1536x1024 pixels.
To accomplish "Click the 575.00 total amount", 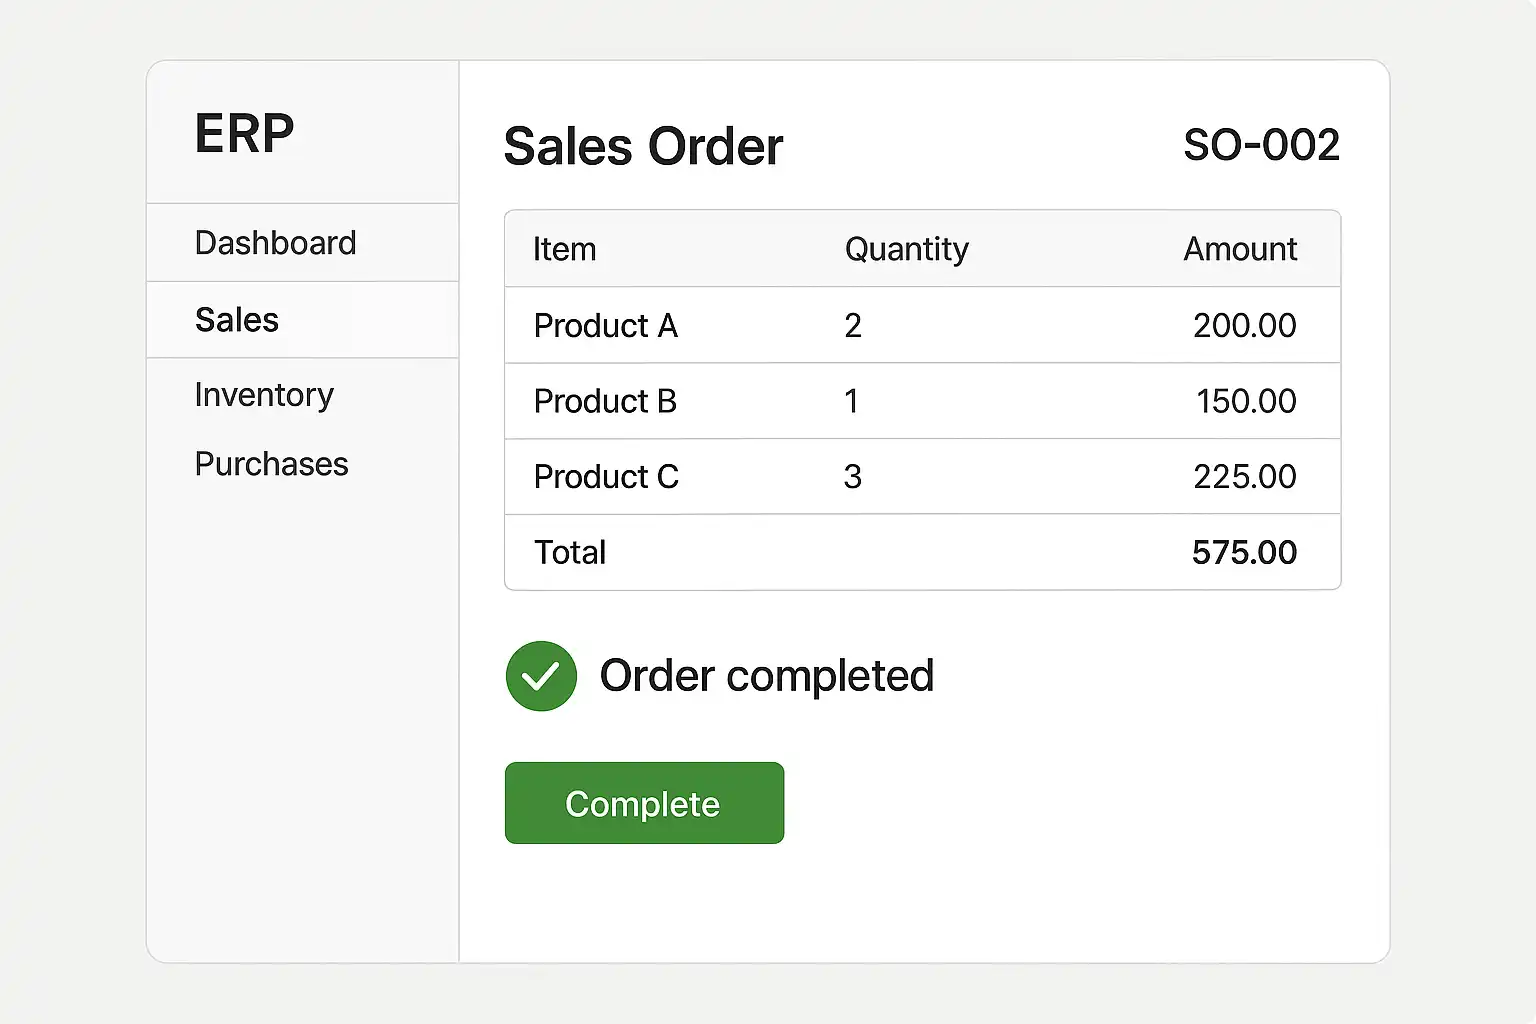I will tap(1244, 552).
